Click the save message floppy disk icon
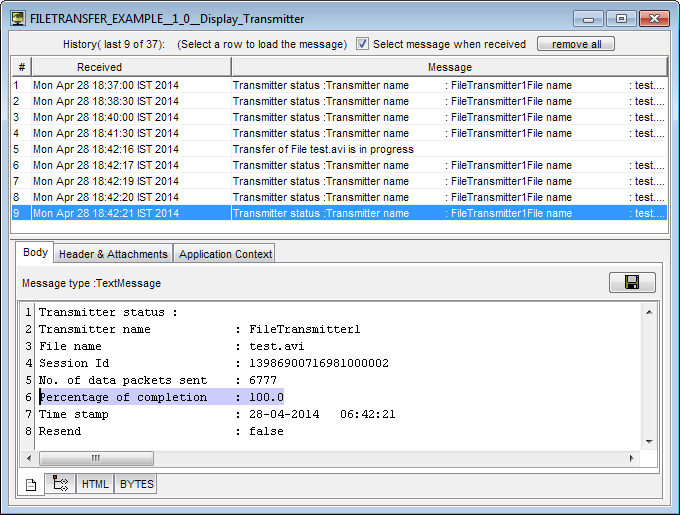 [x=632, y=283]
